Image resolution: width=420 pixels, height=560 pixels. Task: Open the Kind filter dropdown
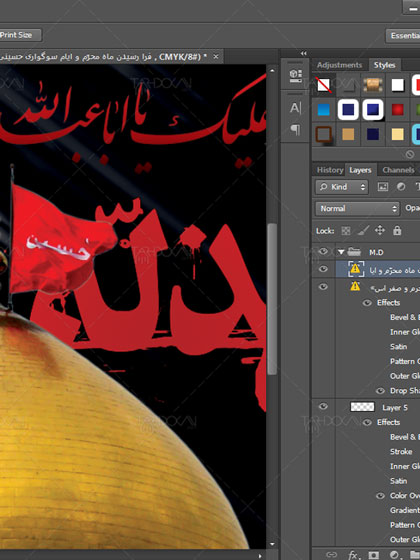341,187
